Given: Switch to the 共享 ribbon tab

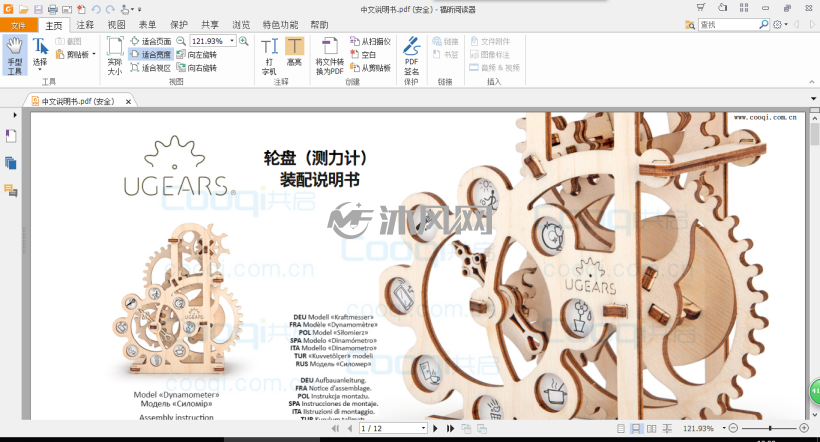Looking at the screenshot, I should coord(210,25).
